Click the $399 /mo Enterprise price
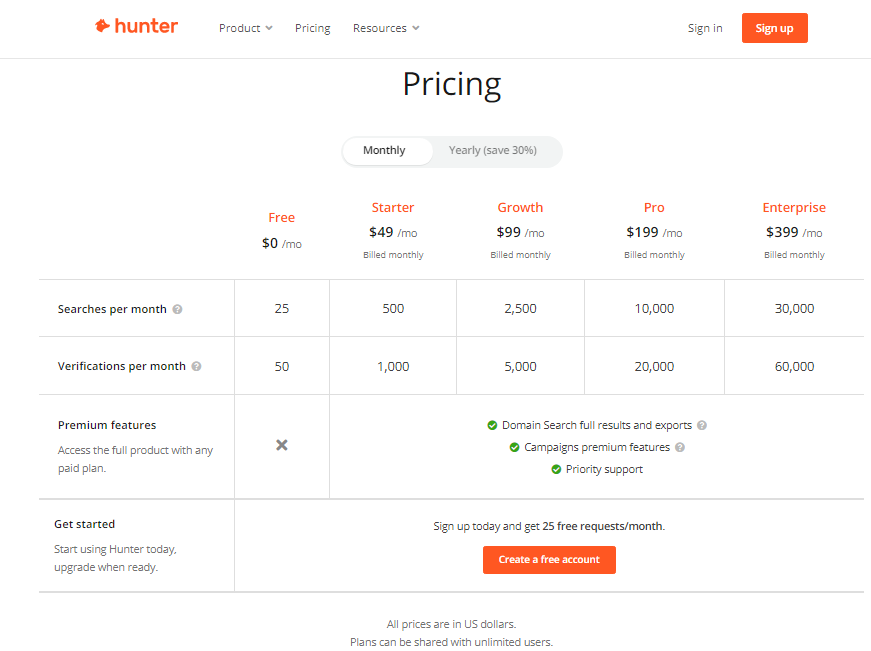 click(x=794, y=233)
